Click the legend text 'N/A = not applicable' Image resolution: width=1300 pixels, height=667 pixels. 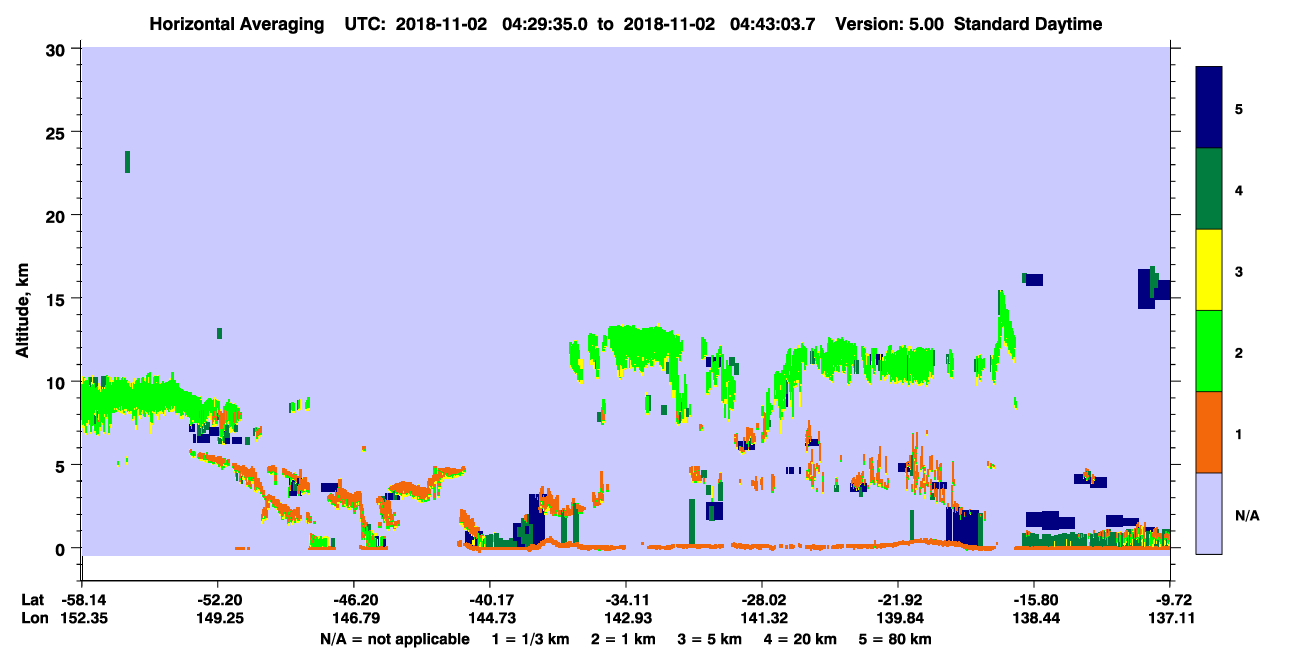click(394, 639)
